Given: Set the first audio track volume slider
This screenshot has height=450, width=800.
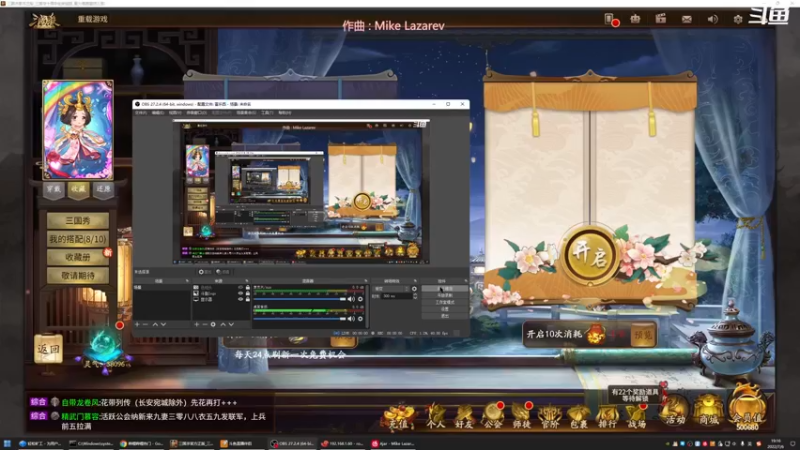Looking at the screenshot, I should [299, 299].
